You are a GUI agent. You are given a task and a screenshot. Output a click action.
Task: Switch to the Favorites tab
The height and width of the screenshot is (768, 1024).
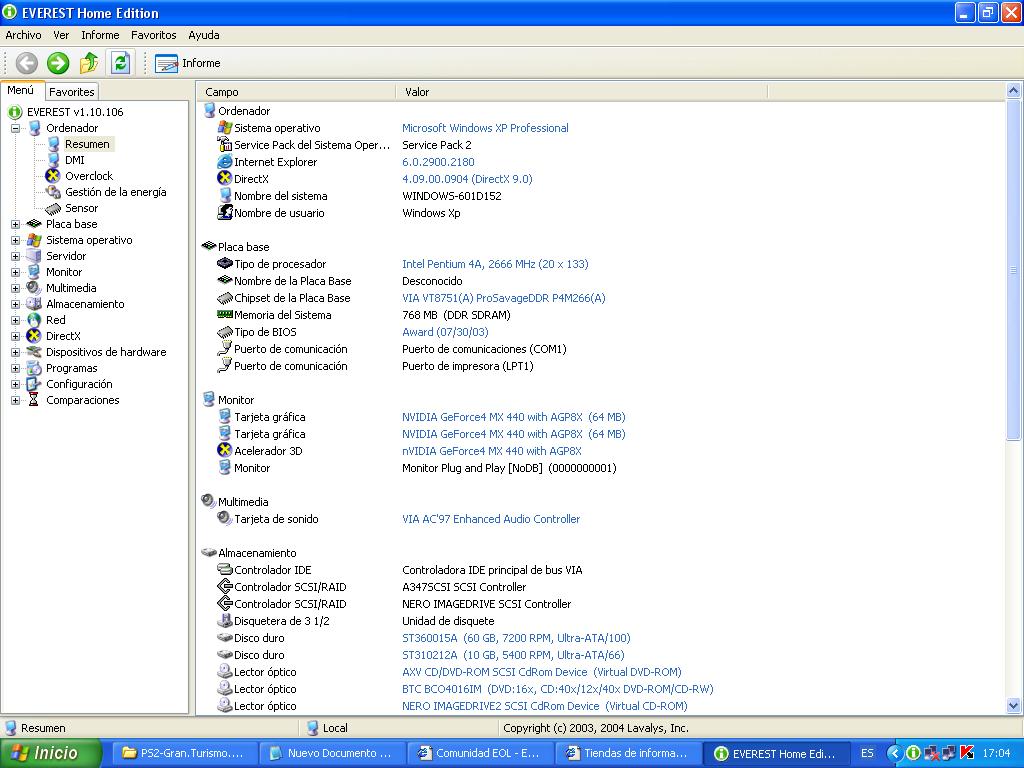tap(72, 92)
